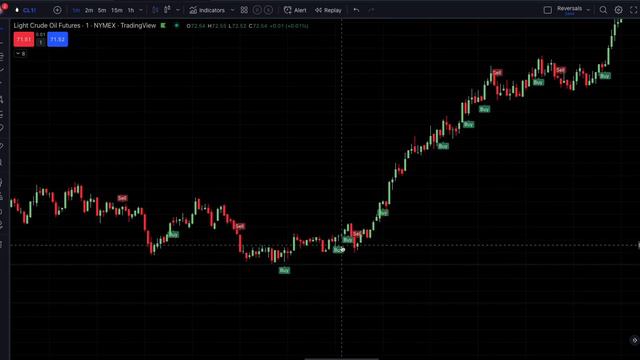This screenshot has height=360, width=640.
Task: Collapse the indicator legend with arrow
Action: 20,53
